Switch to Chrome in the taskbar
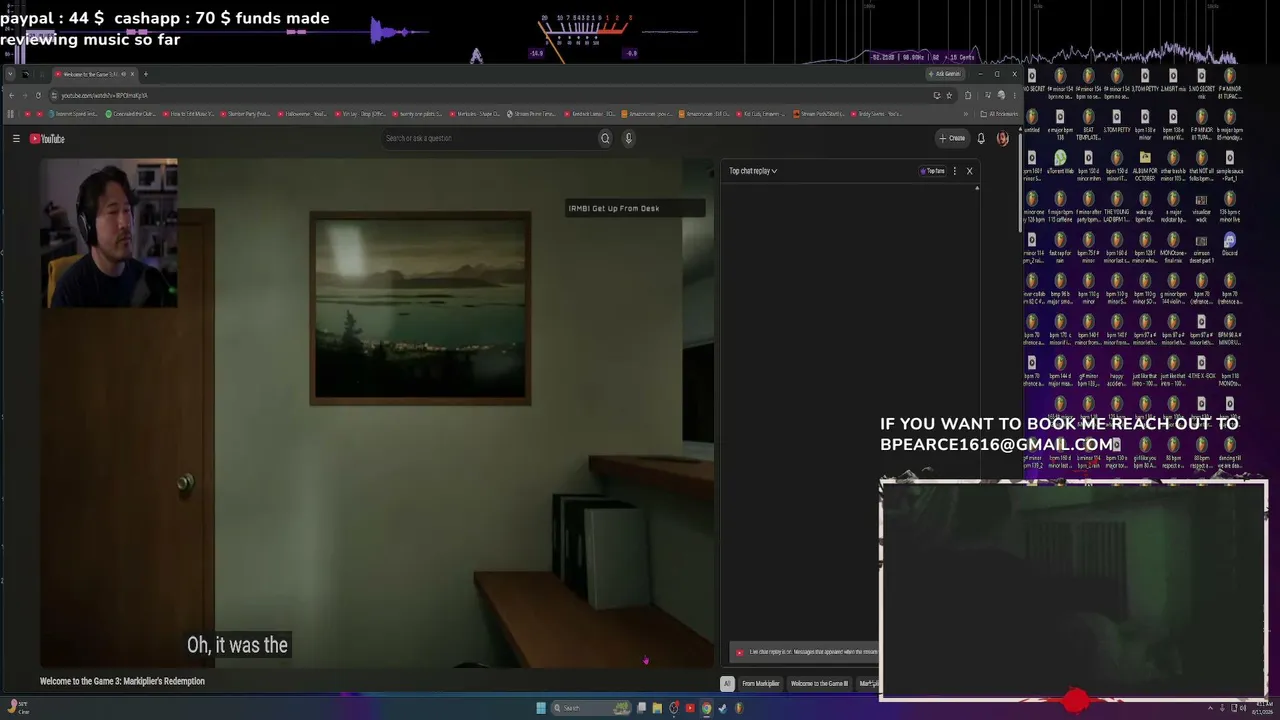This screenshot has width=1280, height=720. pyautogui.click(x=706, y=708)
